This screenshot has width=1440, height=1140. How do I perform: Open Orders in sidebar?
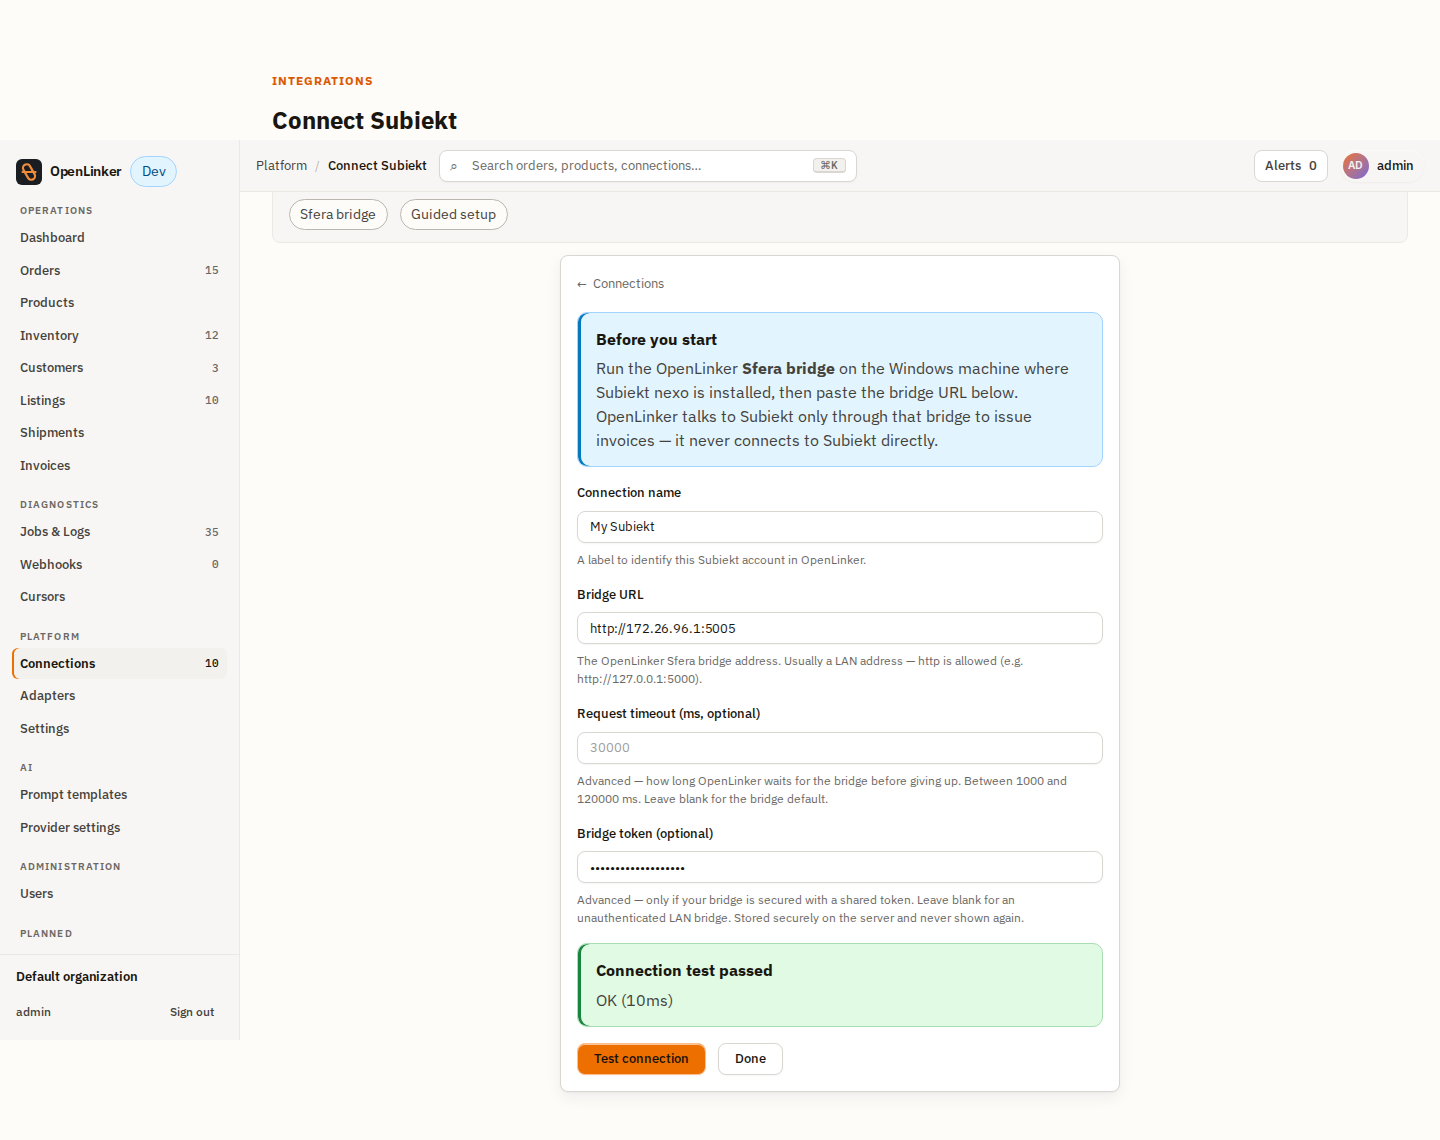pyautogui.click(x=120, y=271)
